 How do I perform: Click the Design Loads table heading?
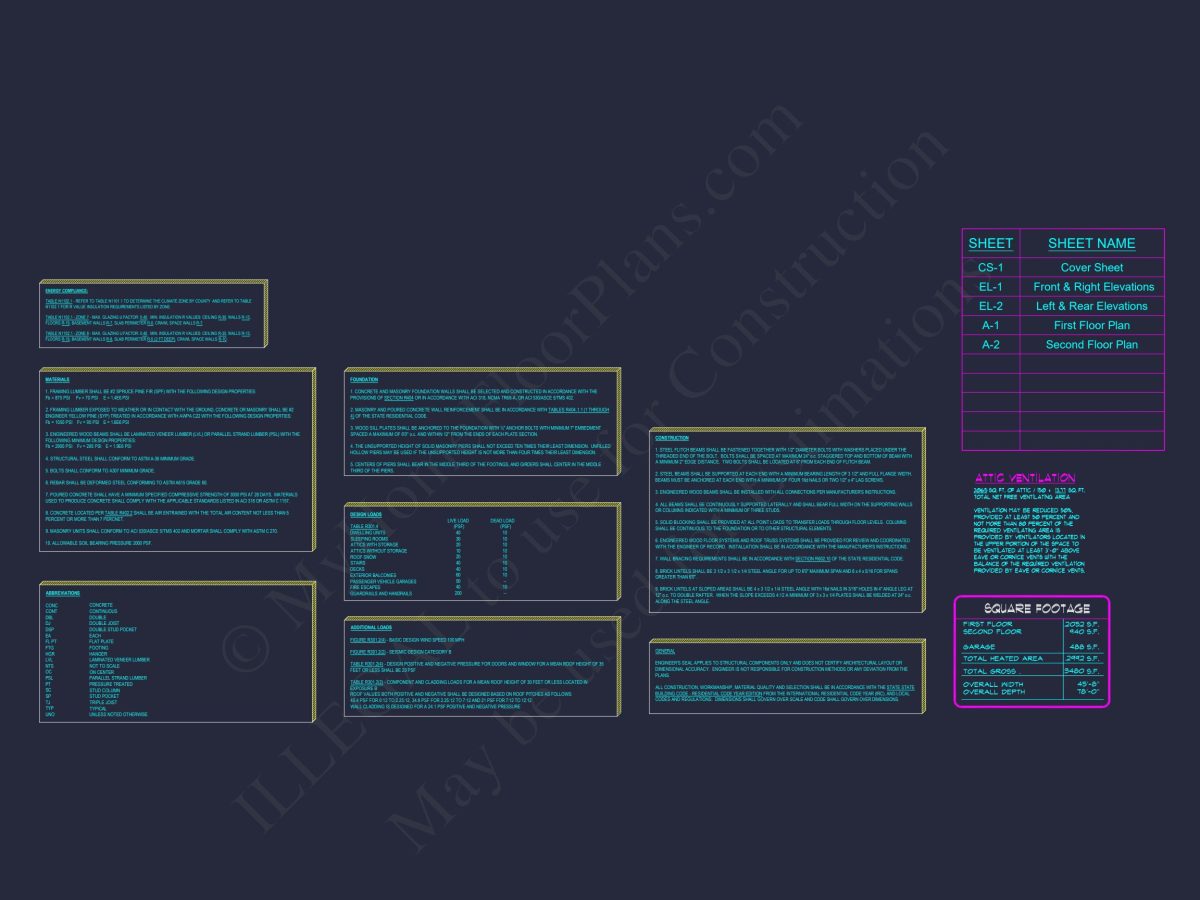point(366,514)
